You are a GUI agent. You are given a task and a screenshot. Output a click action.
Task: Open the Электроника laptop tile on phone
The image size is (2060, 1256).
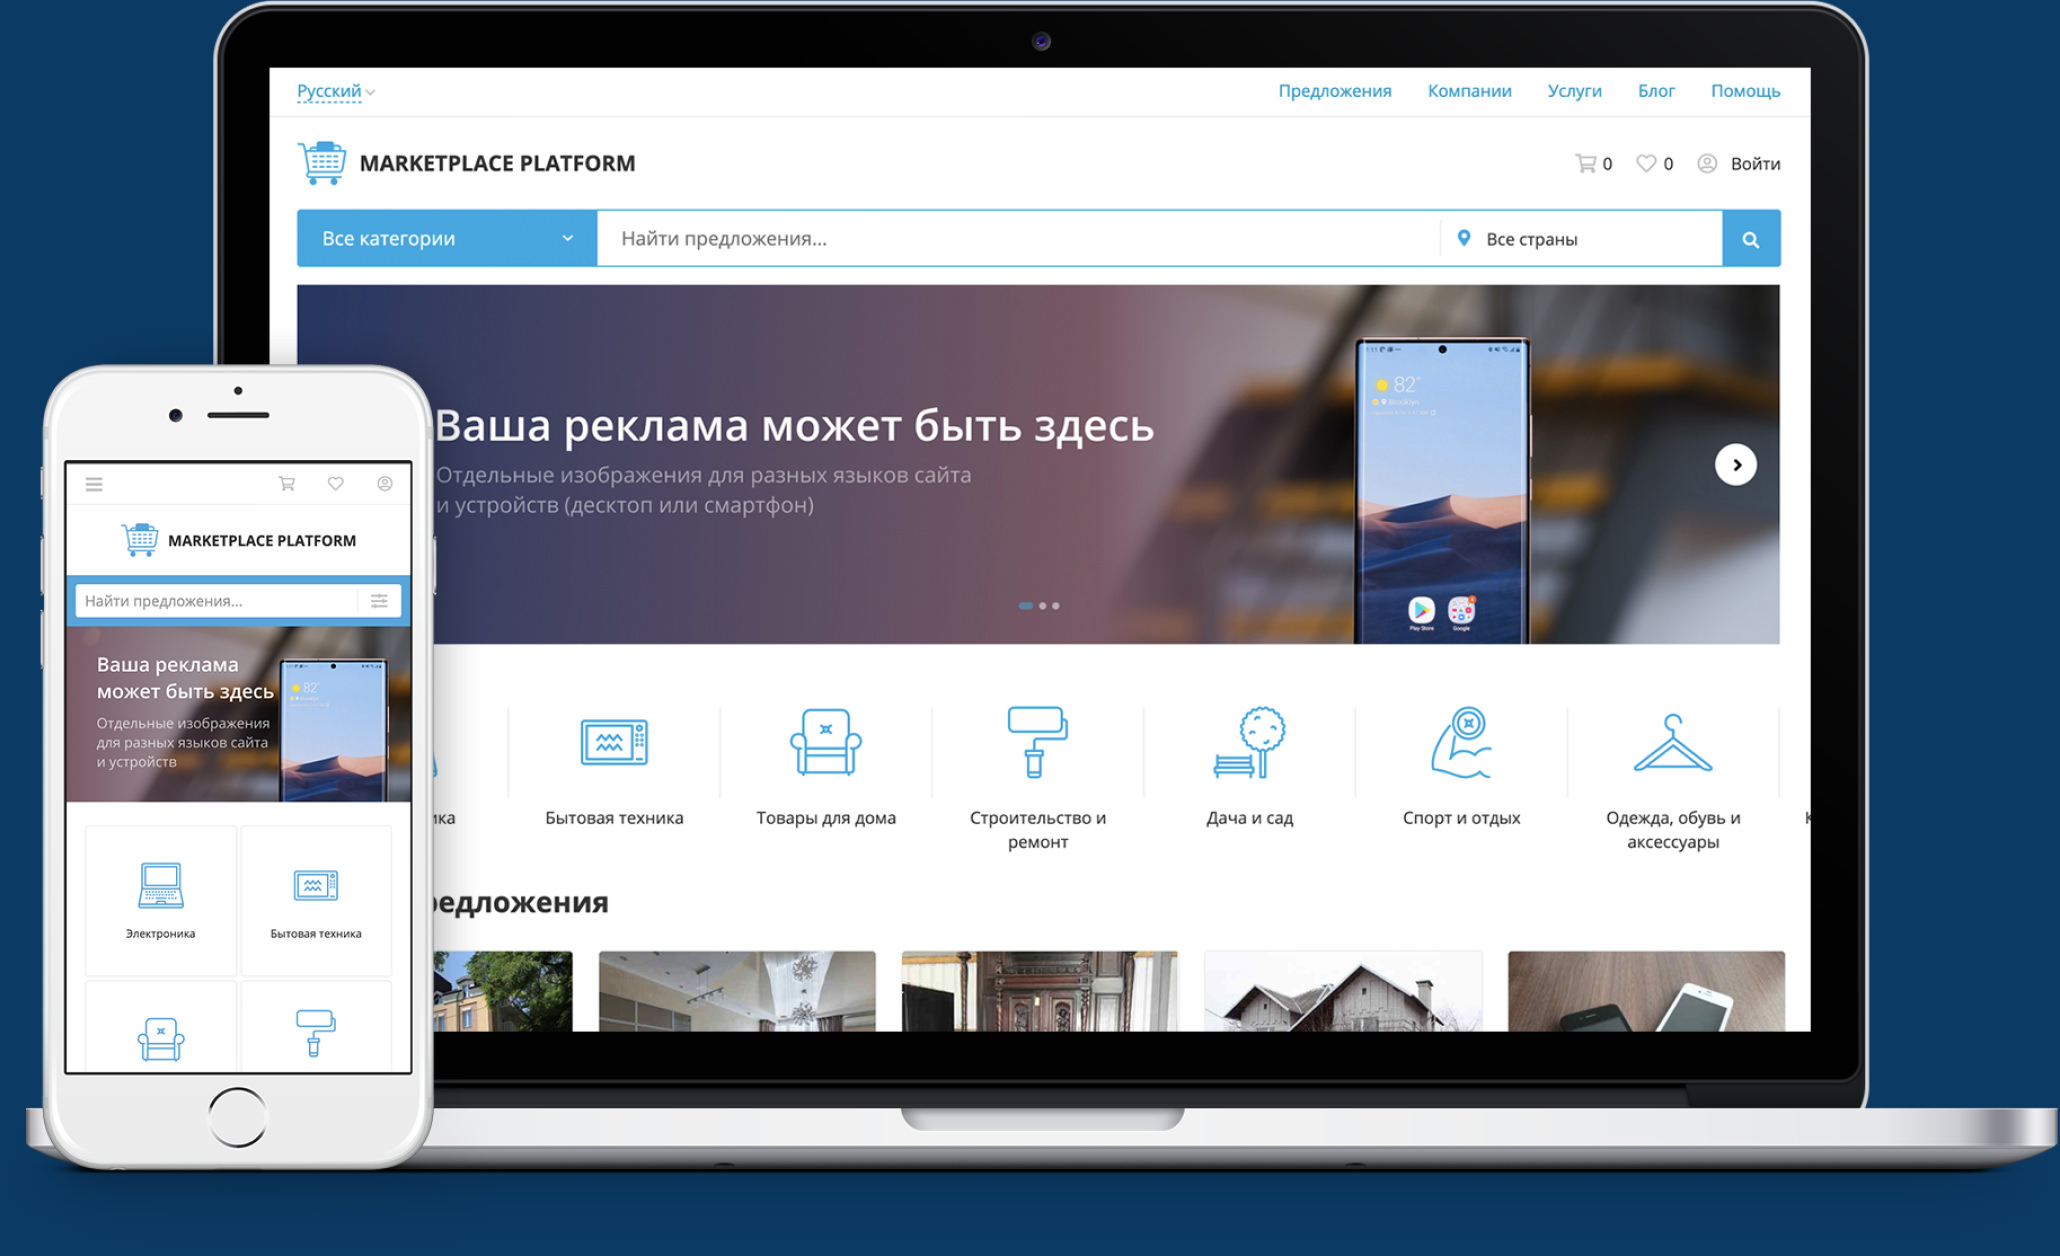[x=161, y=900]
